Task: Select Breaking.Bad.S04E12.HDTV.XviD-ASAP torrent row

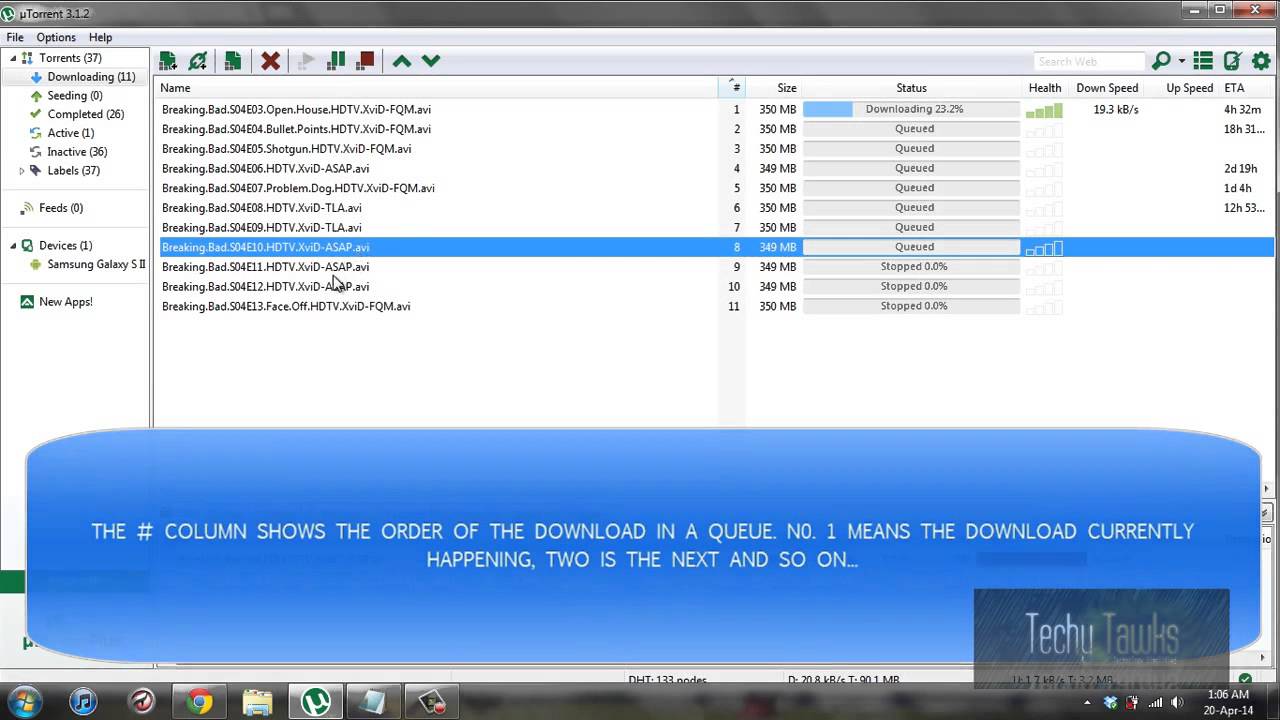Action: [x=716, y=286]
